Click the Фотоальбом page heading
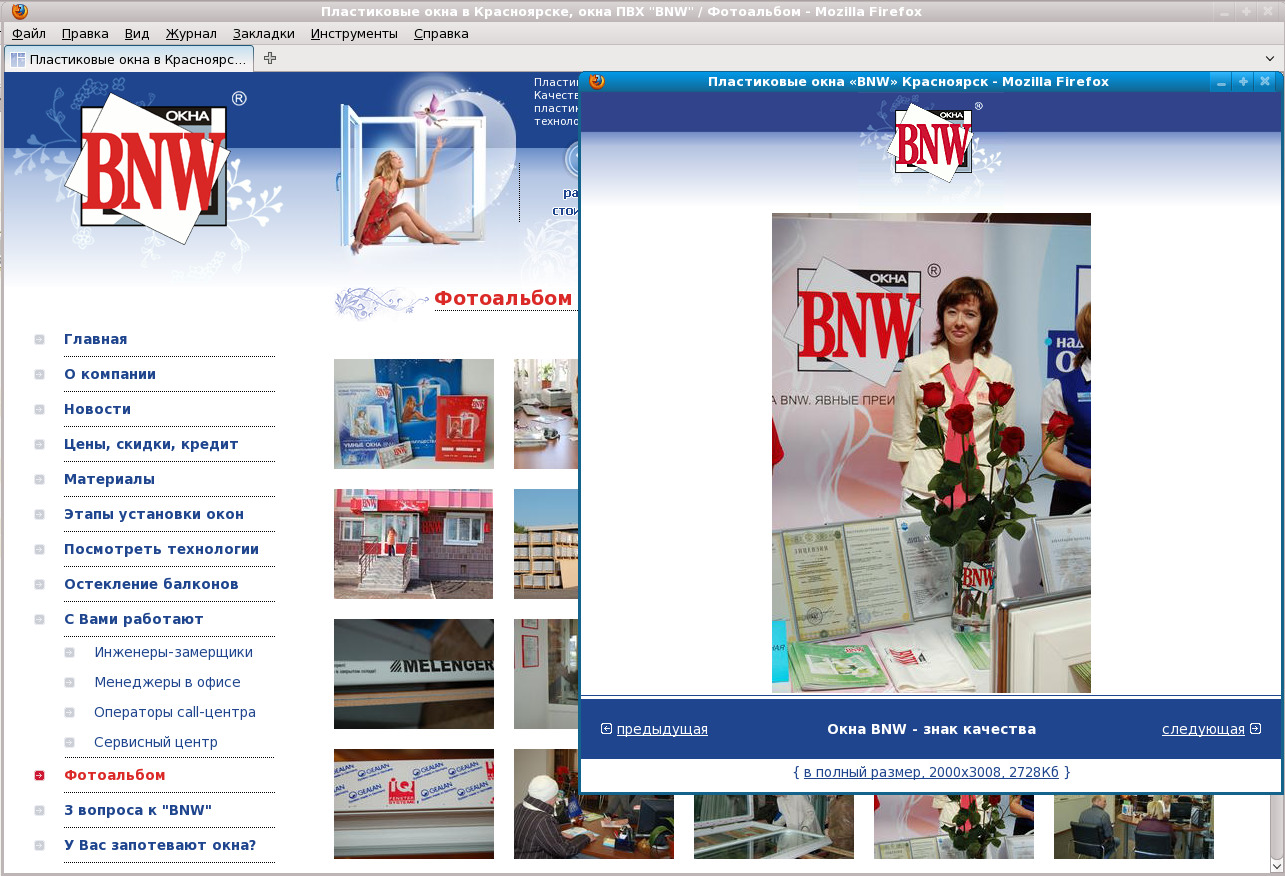The height and width of the screenshot is (876, 1285). coord(503,298)
